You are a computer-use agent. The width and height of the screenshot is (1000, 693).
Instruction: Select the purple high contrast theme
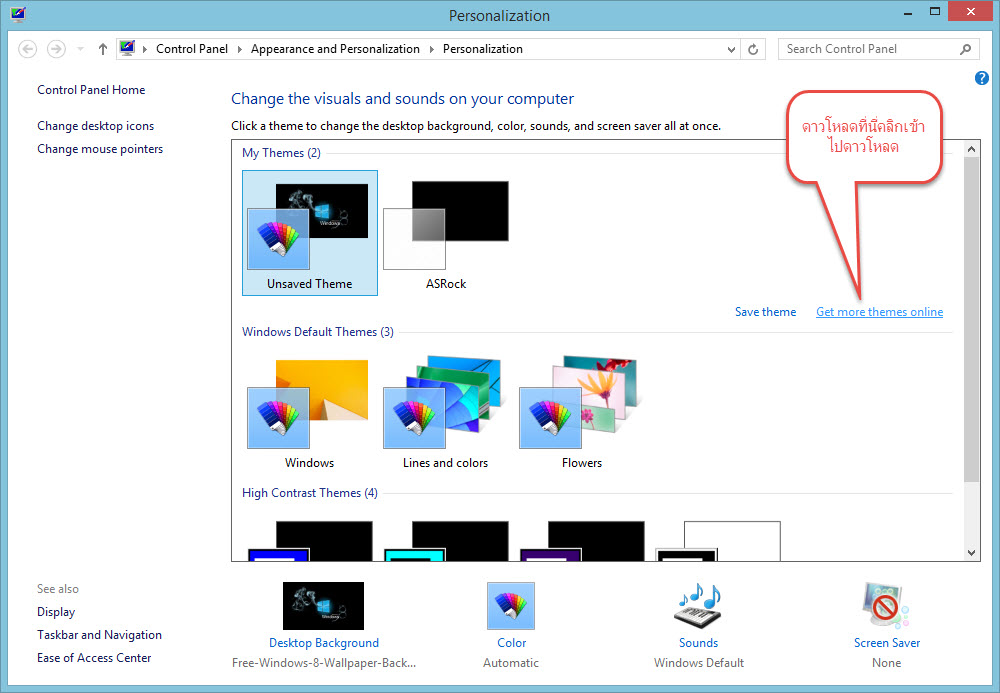tap(582, 541)
